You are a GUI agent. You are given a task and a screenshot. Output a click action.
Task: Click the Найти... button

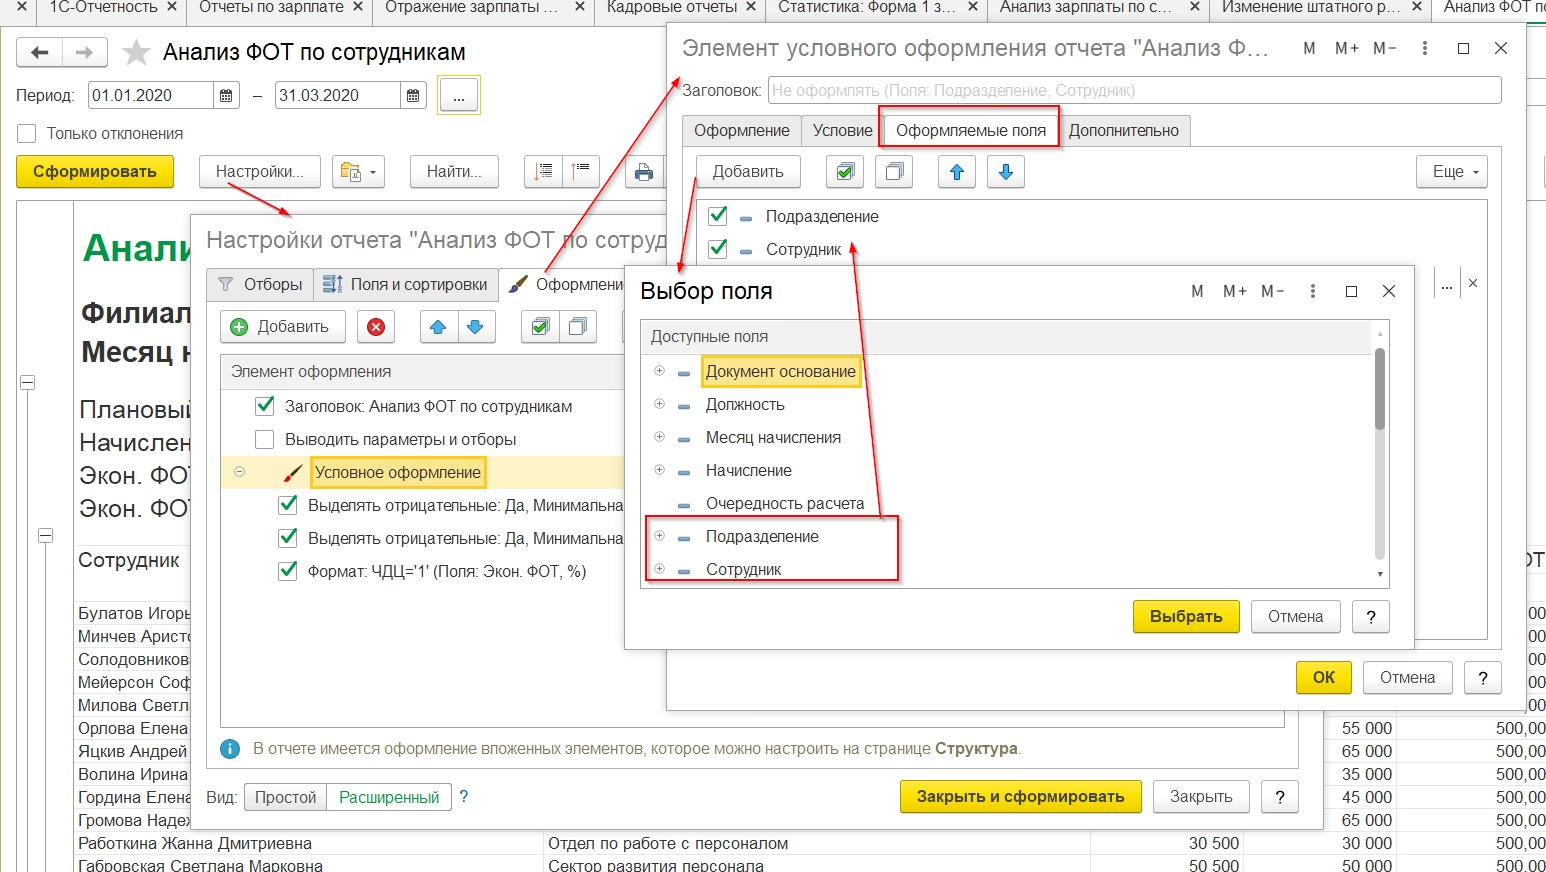[x=454, y=172]
